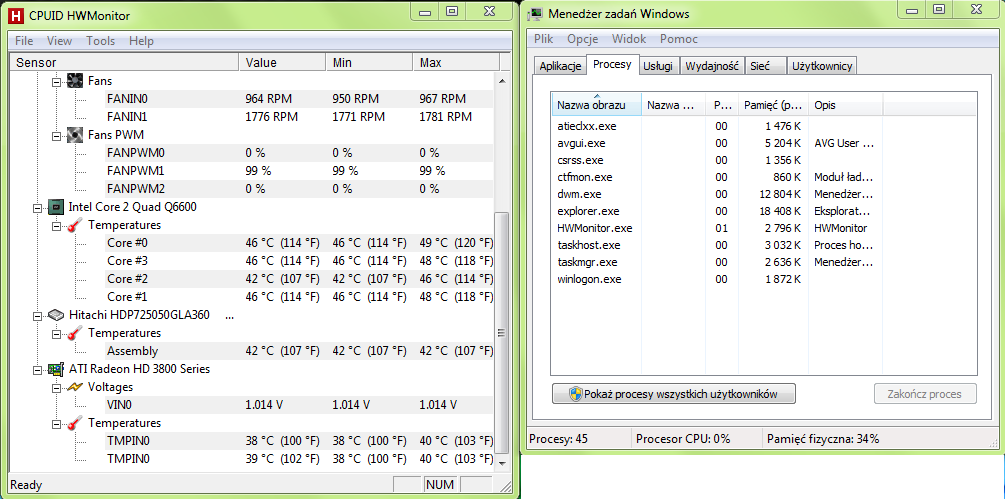Click the Intel Core 2 Quad CPU chip icon
This screenshot has width=1006, height=499.
pos(56,207)
